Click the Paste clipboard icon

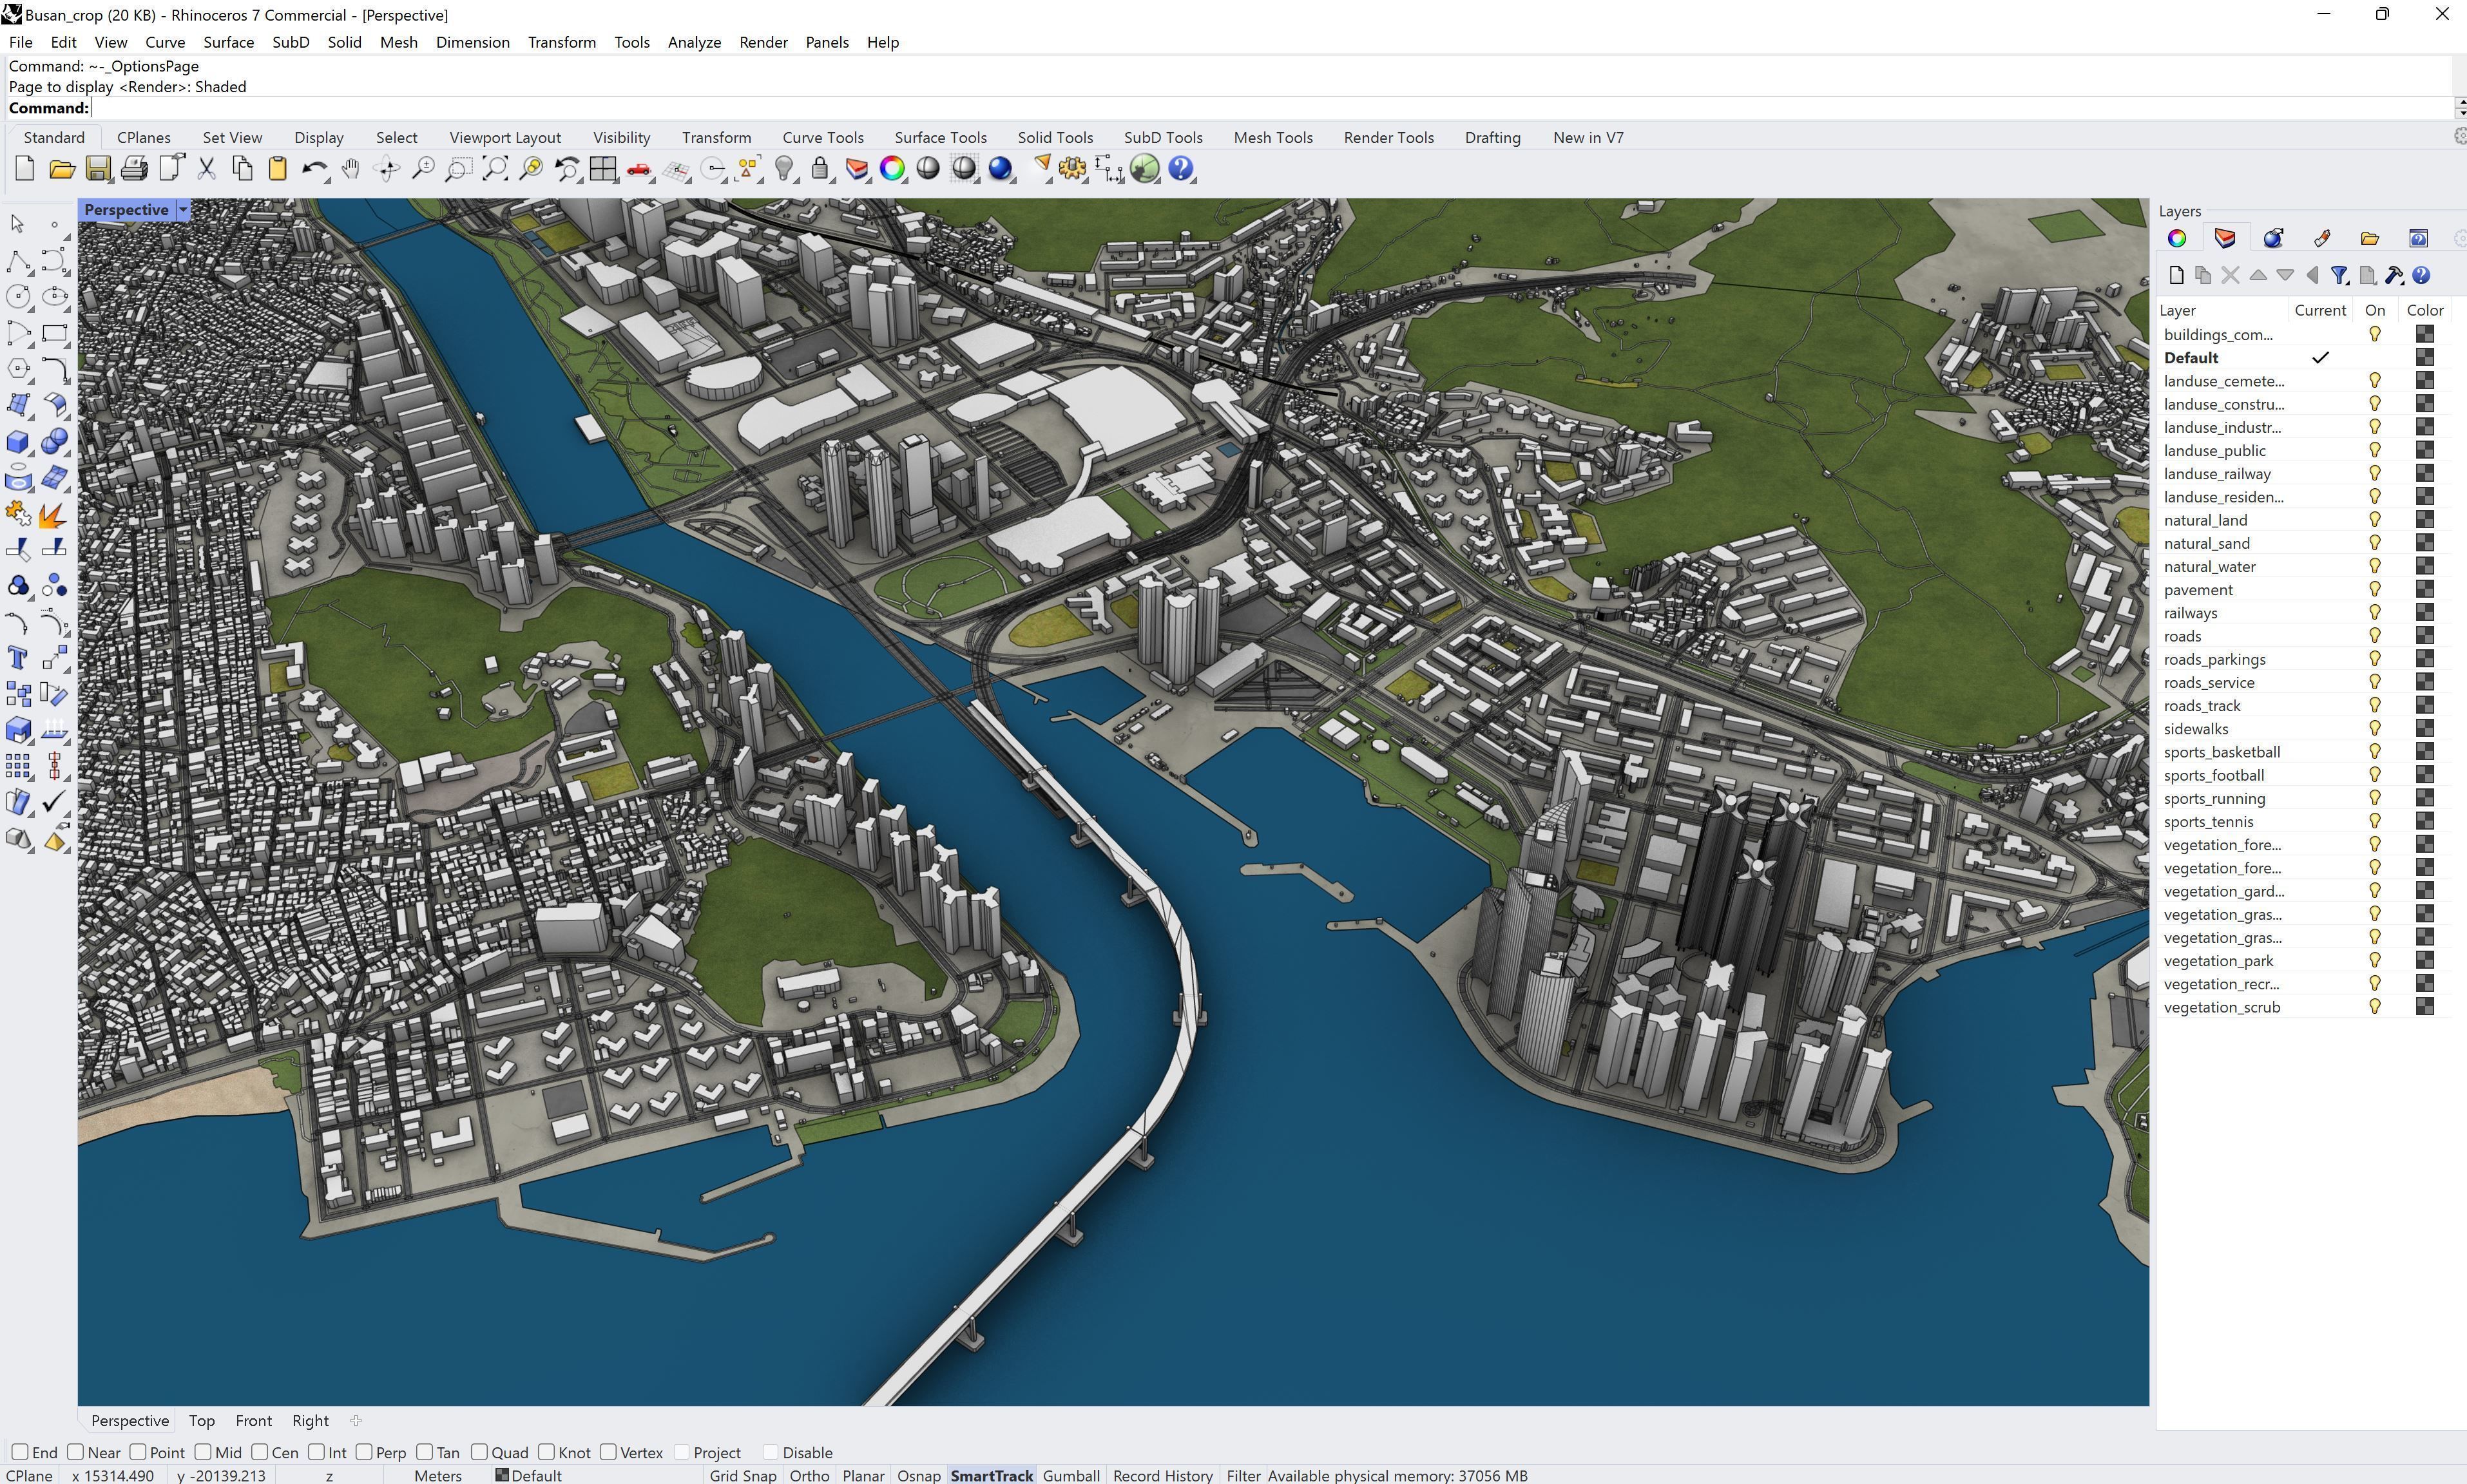coord(278,169)
